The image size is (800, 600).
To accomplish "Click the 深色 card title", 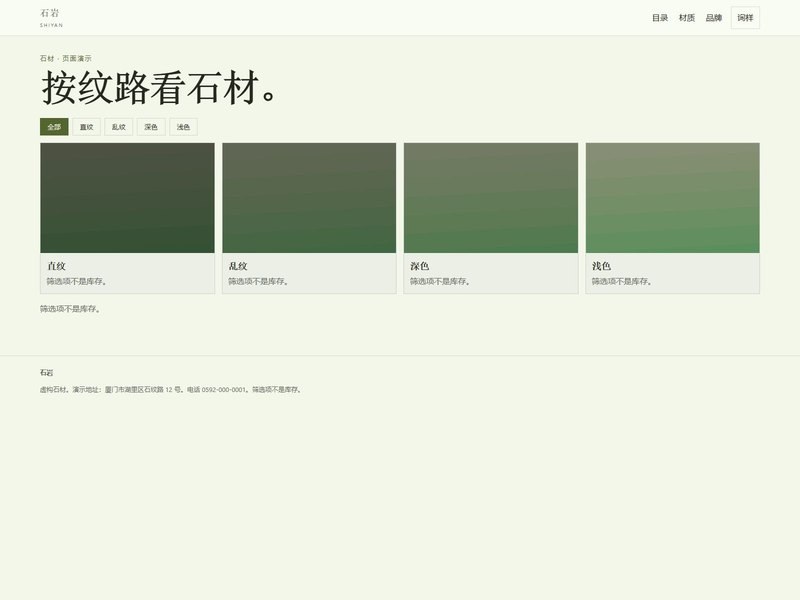I will point(419,266).
